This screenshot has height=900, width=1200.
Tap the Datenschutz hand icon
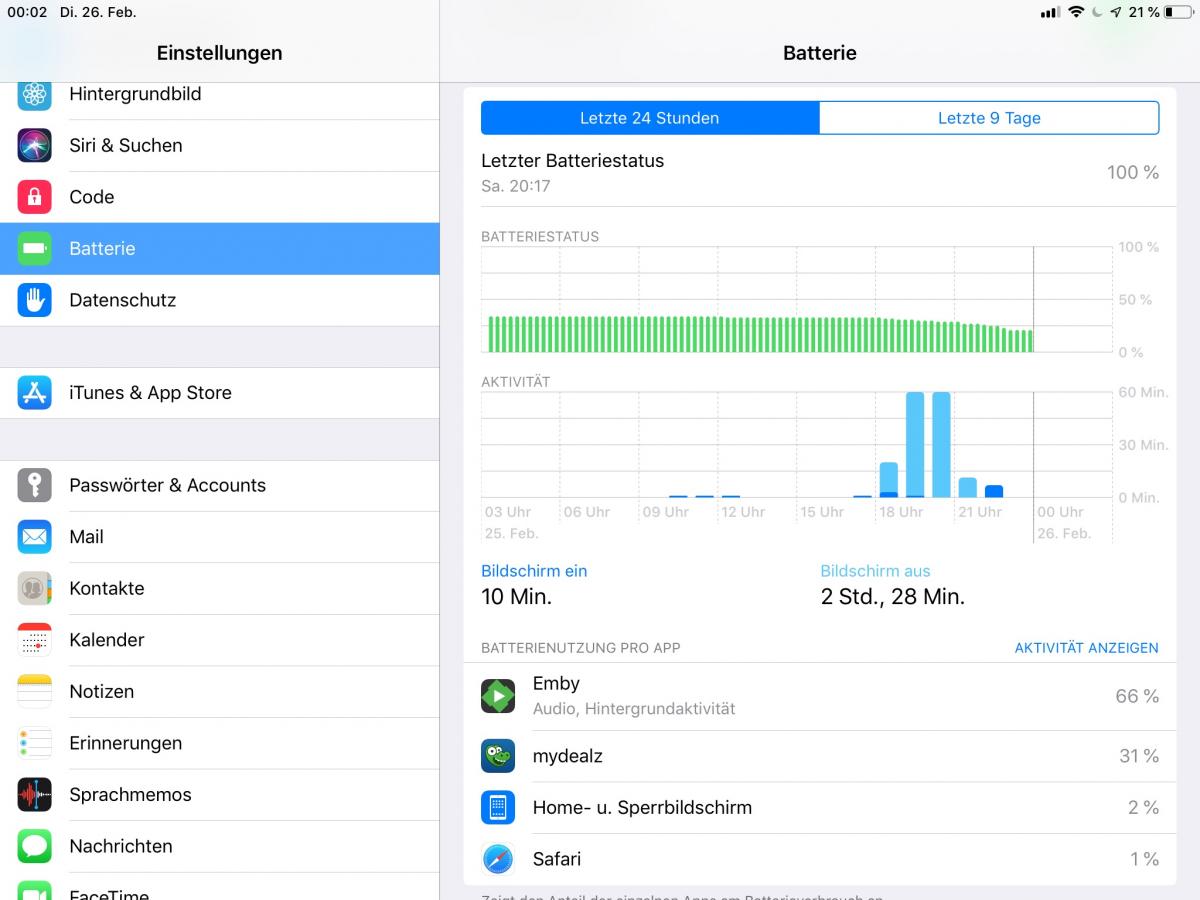(x=34, y=300)
